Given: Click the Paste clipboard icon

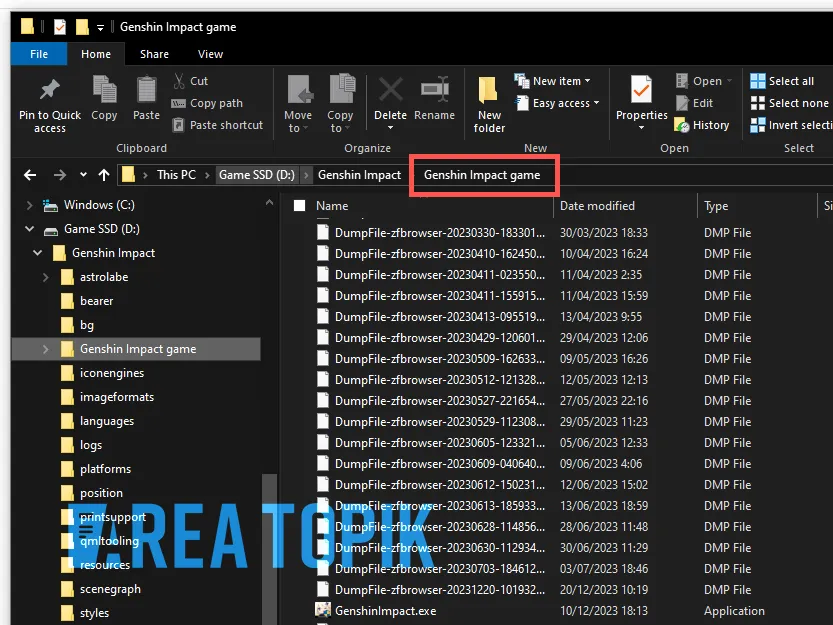Looking at the screenshot, I should pos(146,89).
